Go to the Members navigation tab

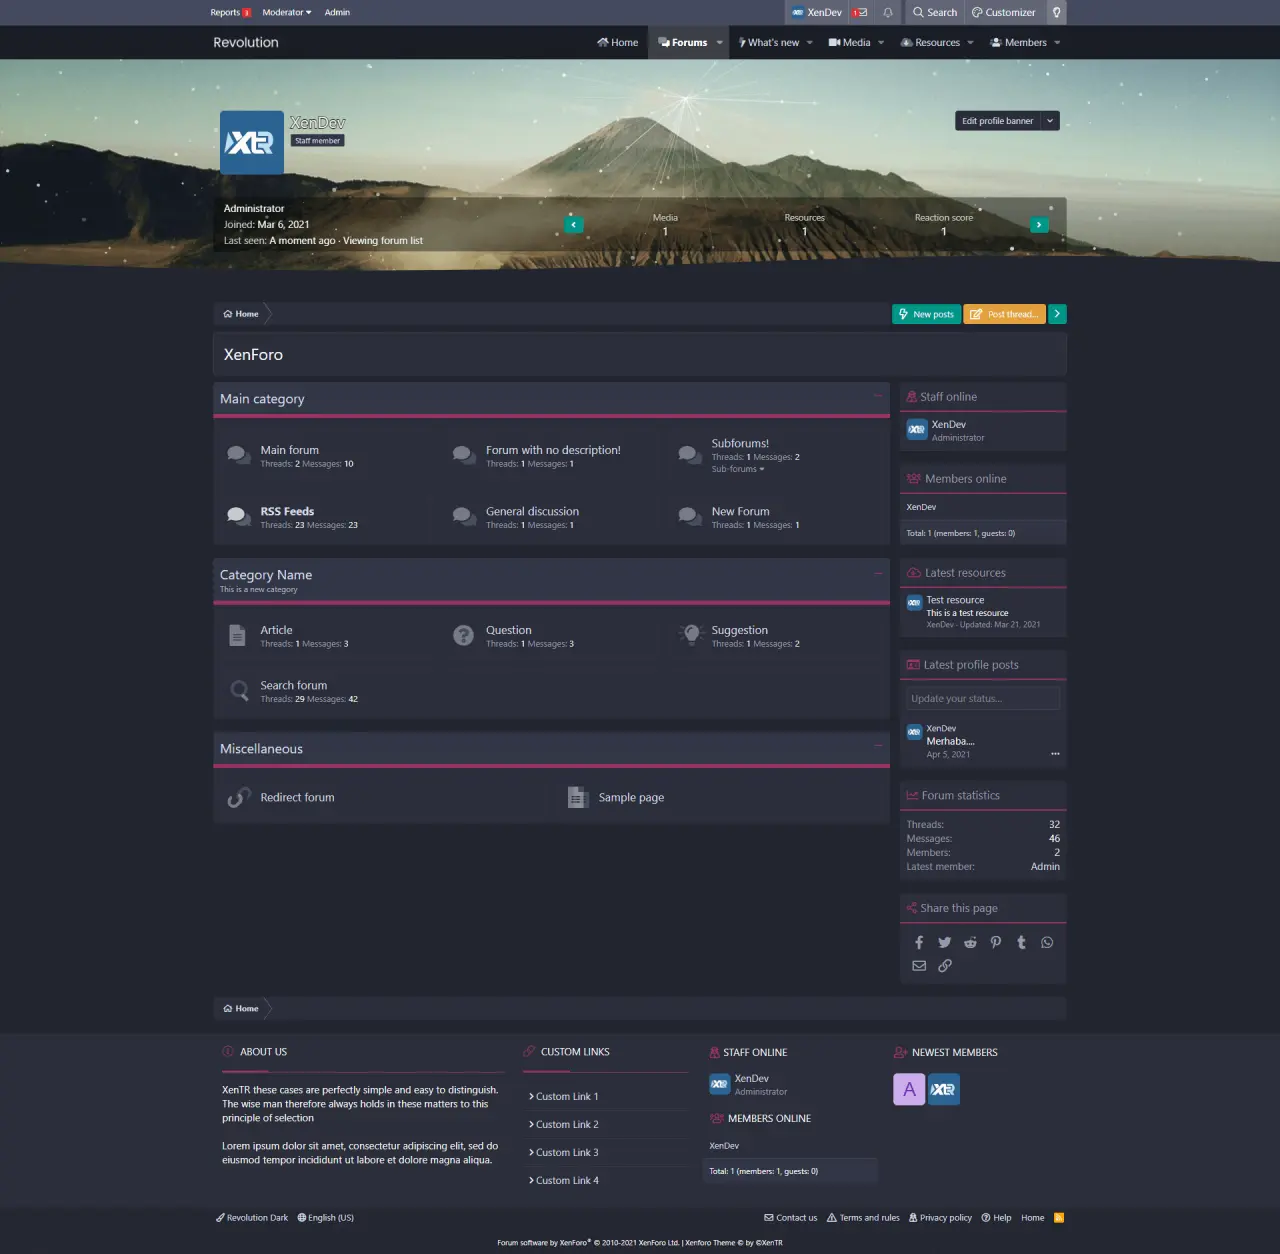pos(1025,43)
